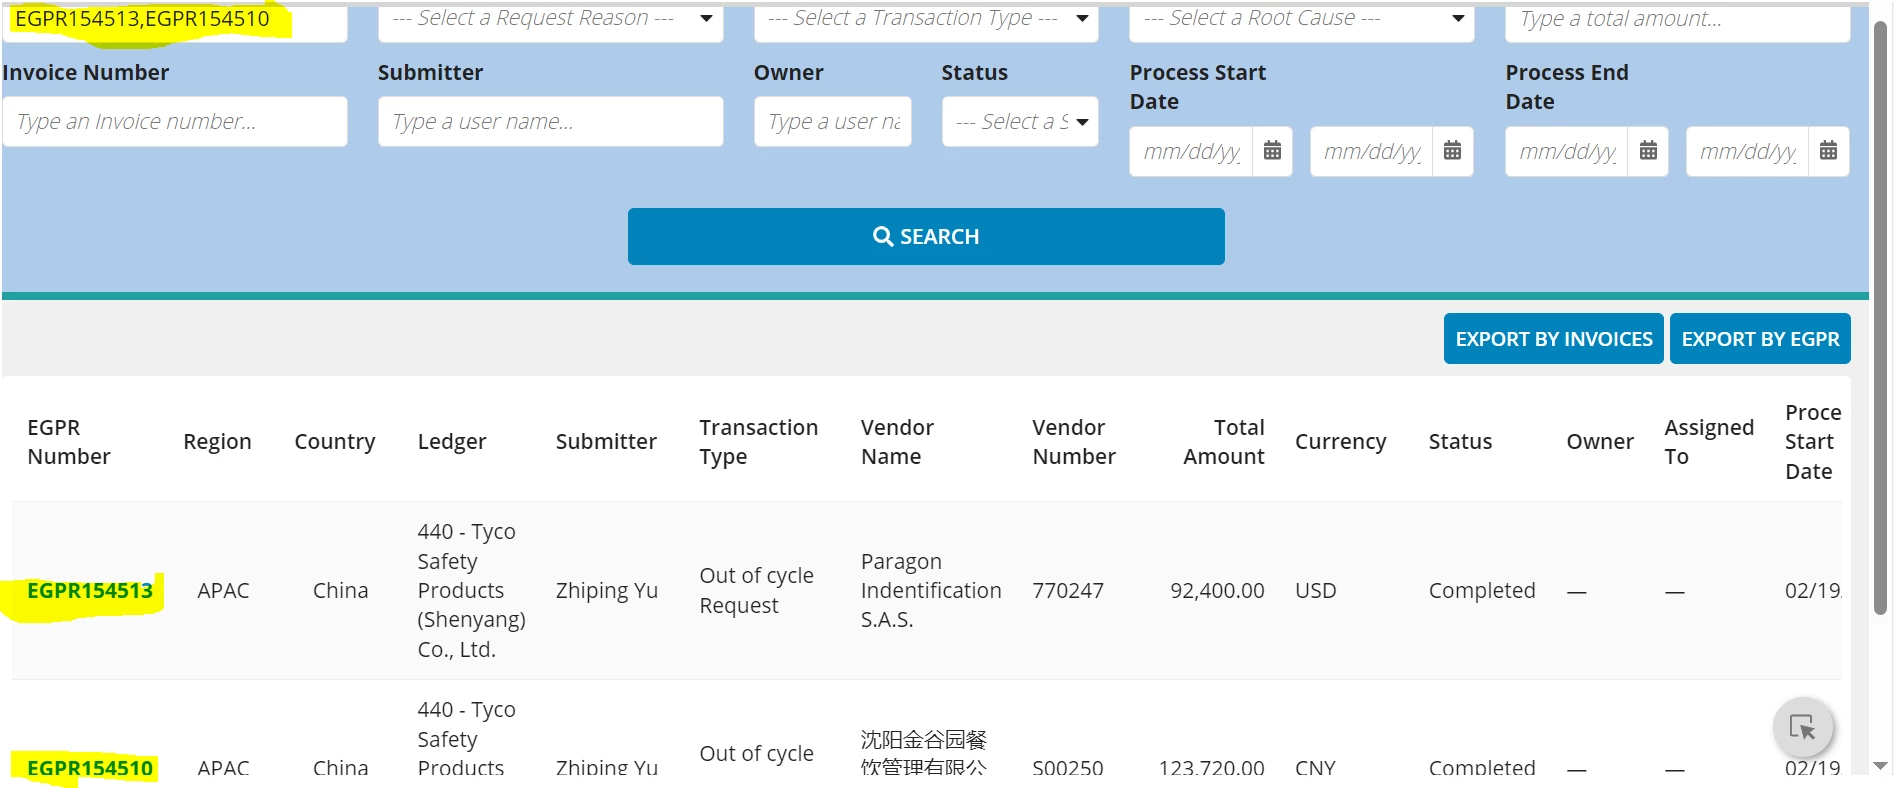Expand the Root Cause dropdown

coord(1302,19)
